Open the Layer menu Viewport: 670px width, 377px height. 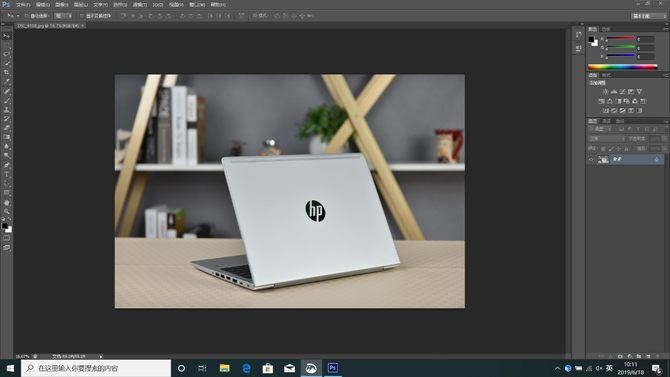tap(81, 5)
